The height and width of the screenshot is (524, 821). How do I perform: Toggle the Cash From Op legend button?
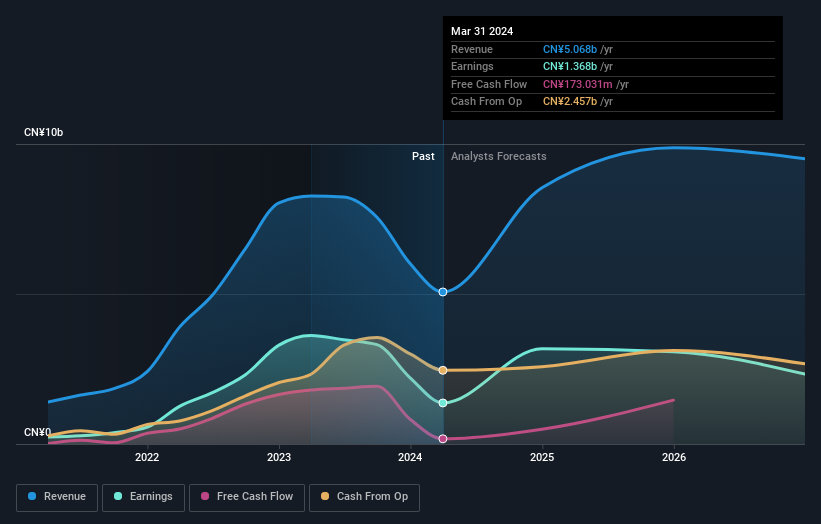click(x=364, y=497)
